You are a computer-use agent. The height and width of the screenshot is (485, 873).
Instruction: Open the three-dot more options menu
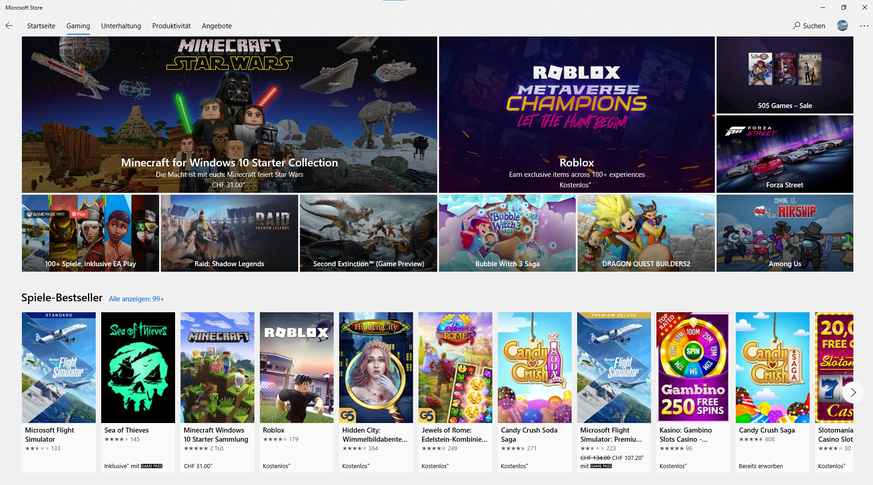pos(864,26)
